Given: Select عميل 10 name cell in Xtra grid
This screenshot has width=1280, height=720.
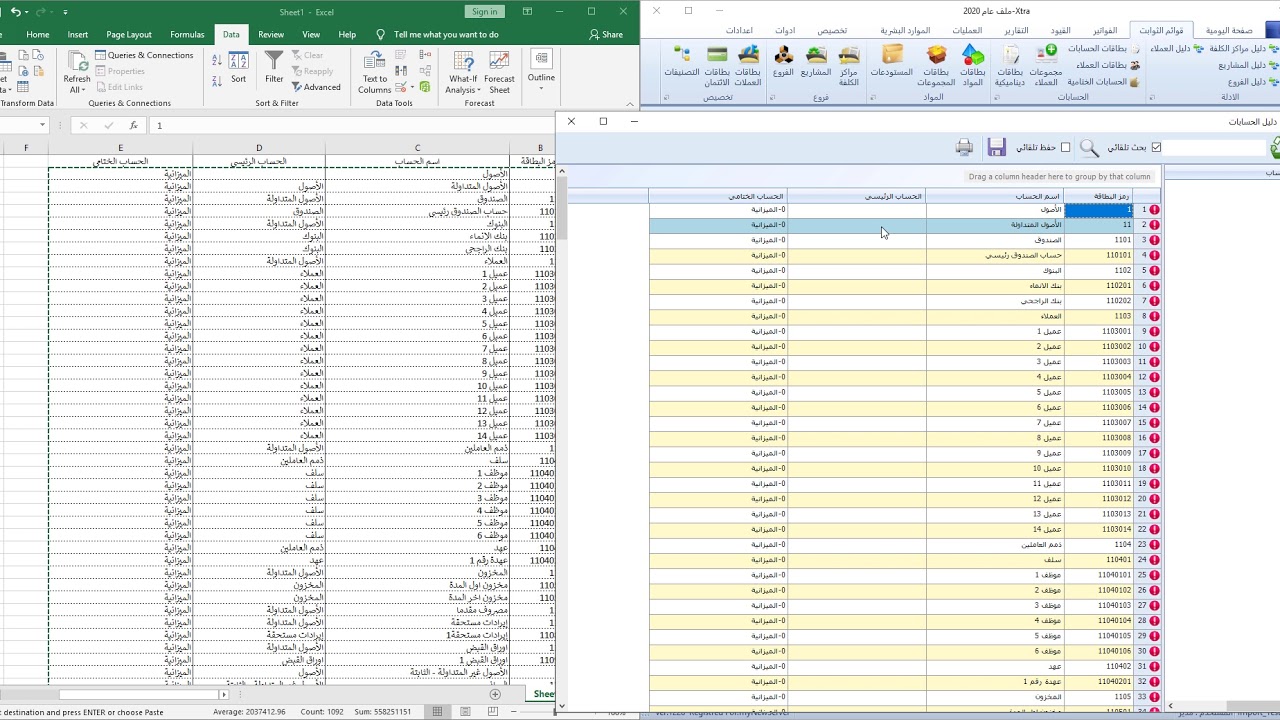Looking at the screenshot, I should coord(995,468).
